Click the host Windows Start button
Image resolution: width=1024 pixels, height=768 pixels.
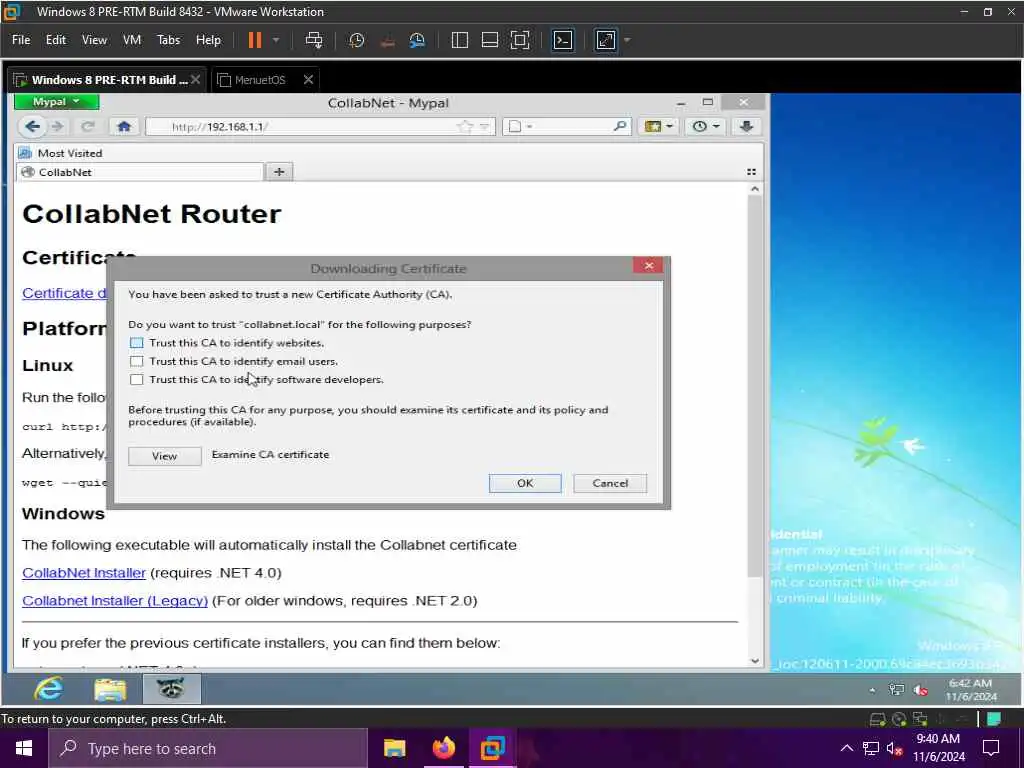click(x=24, y=748)
